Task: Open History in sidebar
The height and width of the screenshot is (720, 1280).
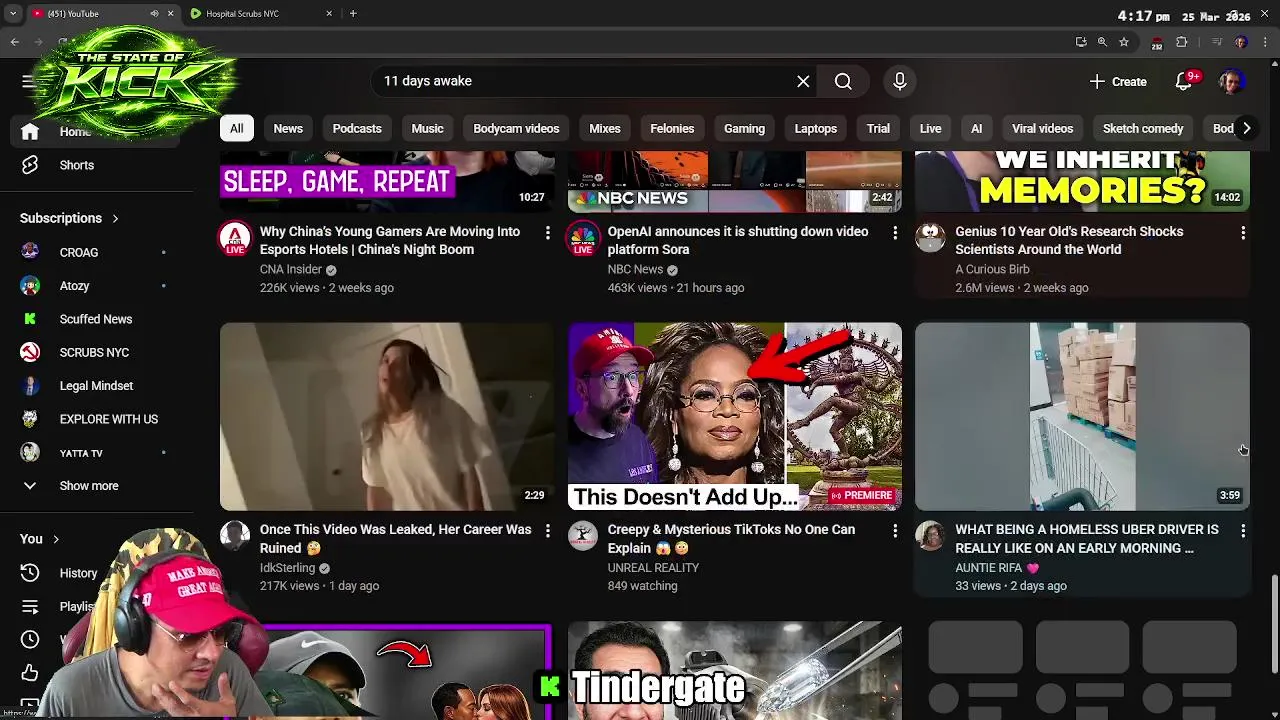Action: [78, 573]
